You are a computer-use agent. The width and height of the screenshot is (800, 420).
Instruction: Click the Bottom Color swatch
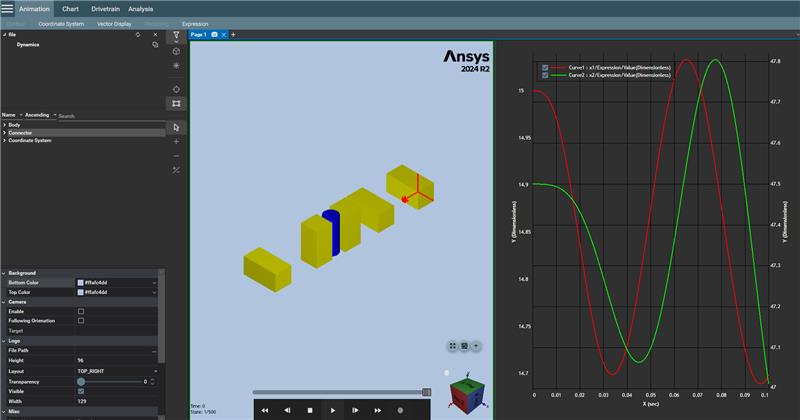point(81,282)
